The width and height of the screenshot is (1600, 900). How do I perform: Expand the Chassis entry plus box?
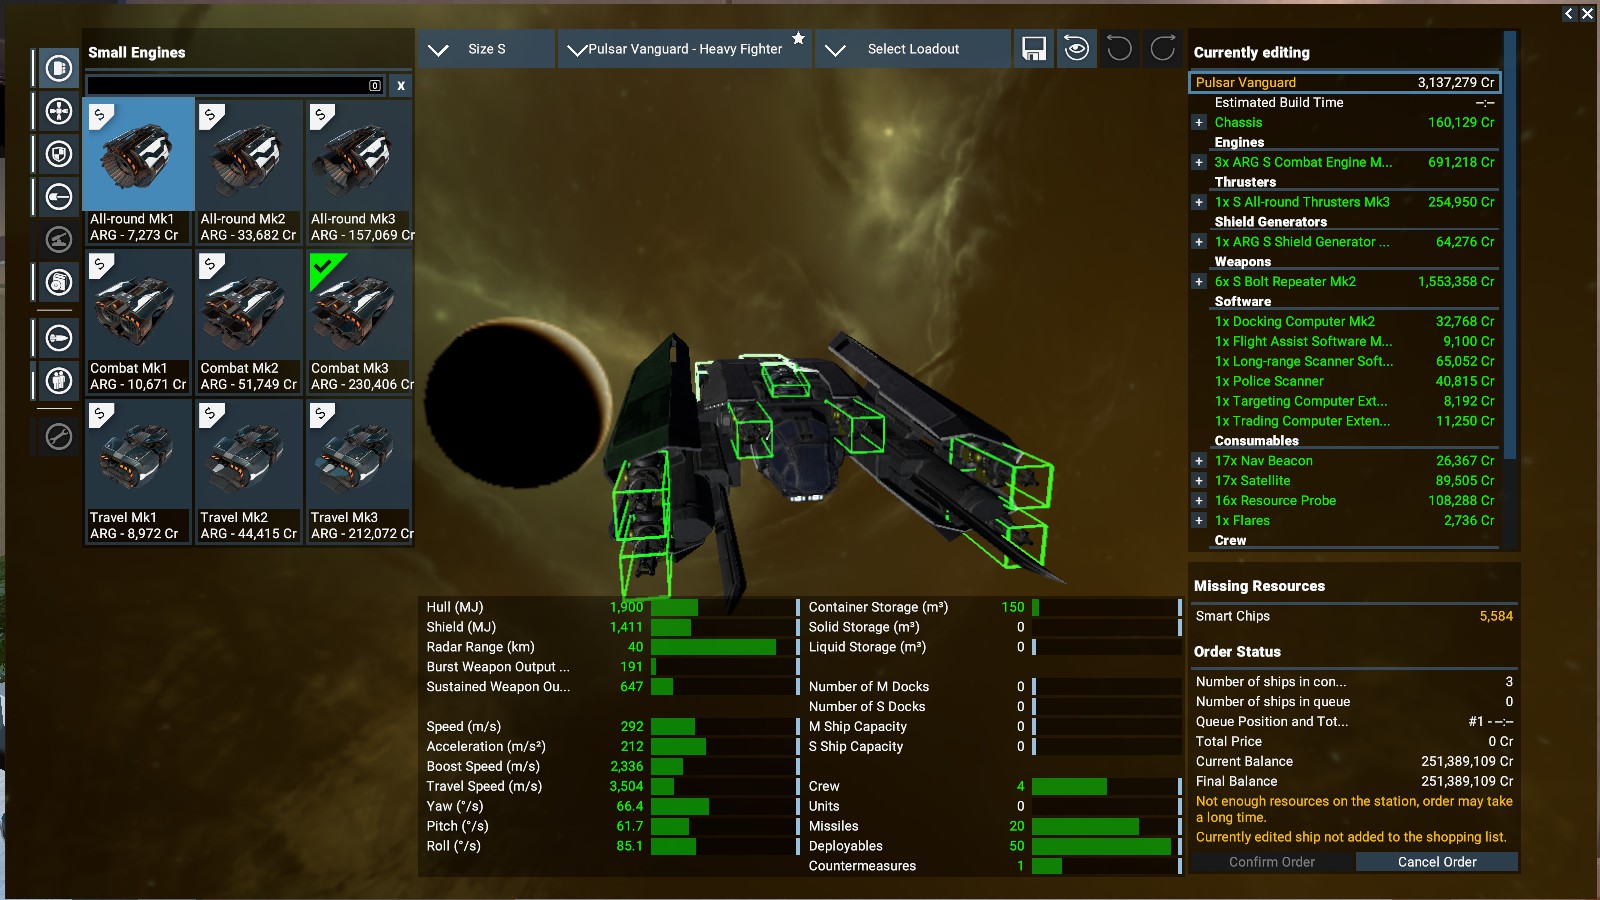1198,123
